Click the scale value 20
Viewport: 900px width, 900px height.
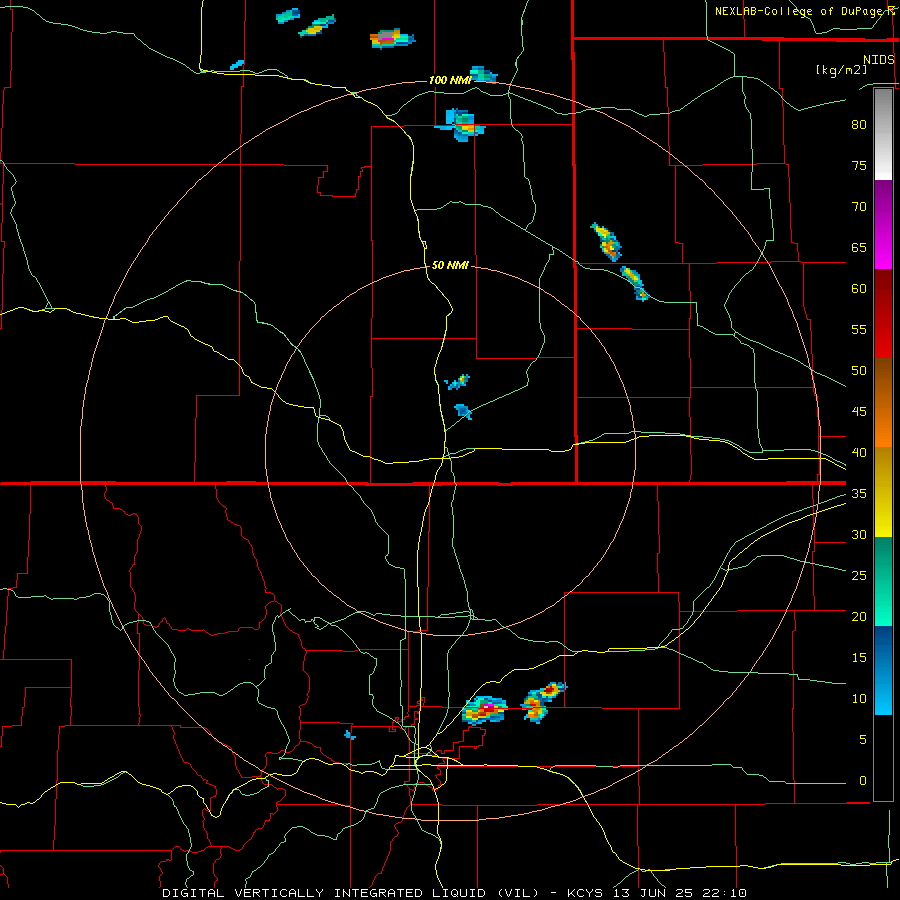point(859,616)
